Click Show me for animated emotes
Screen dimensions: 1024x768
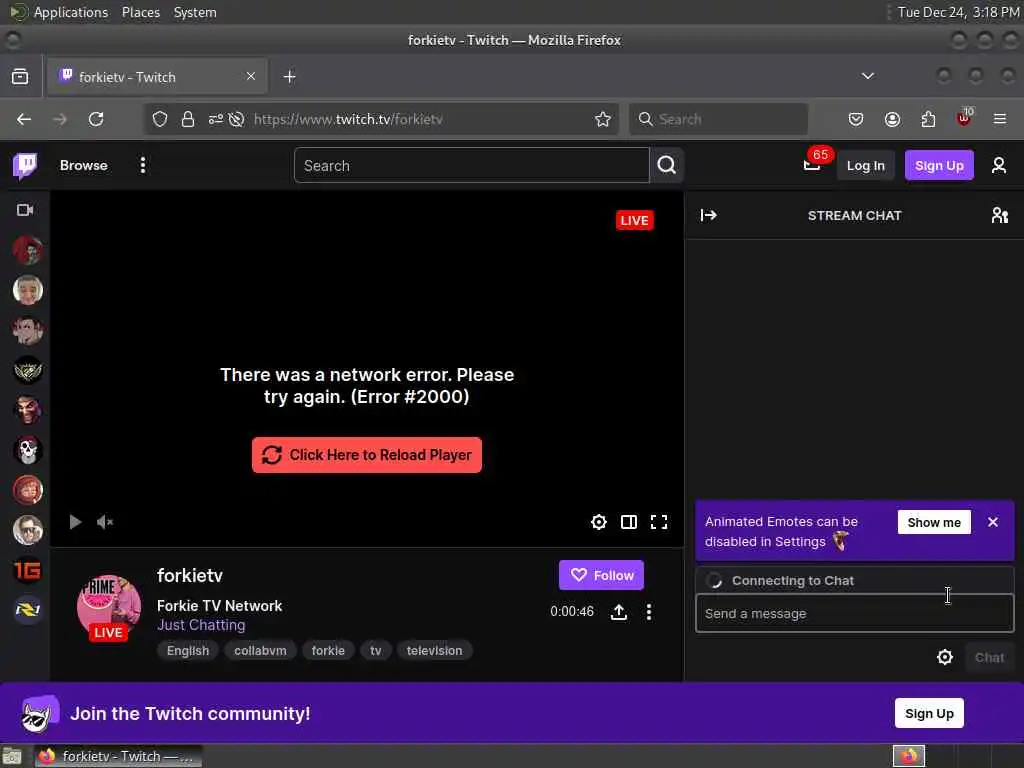click(934, 522)
